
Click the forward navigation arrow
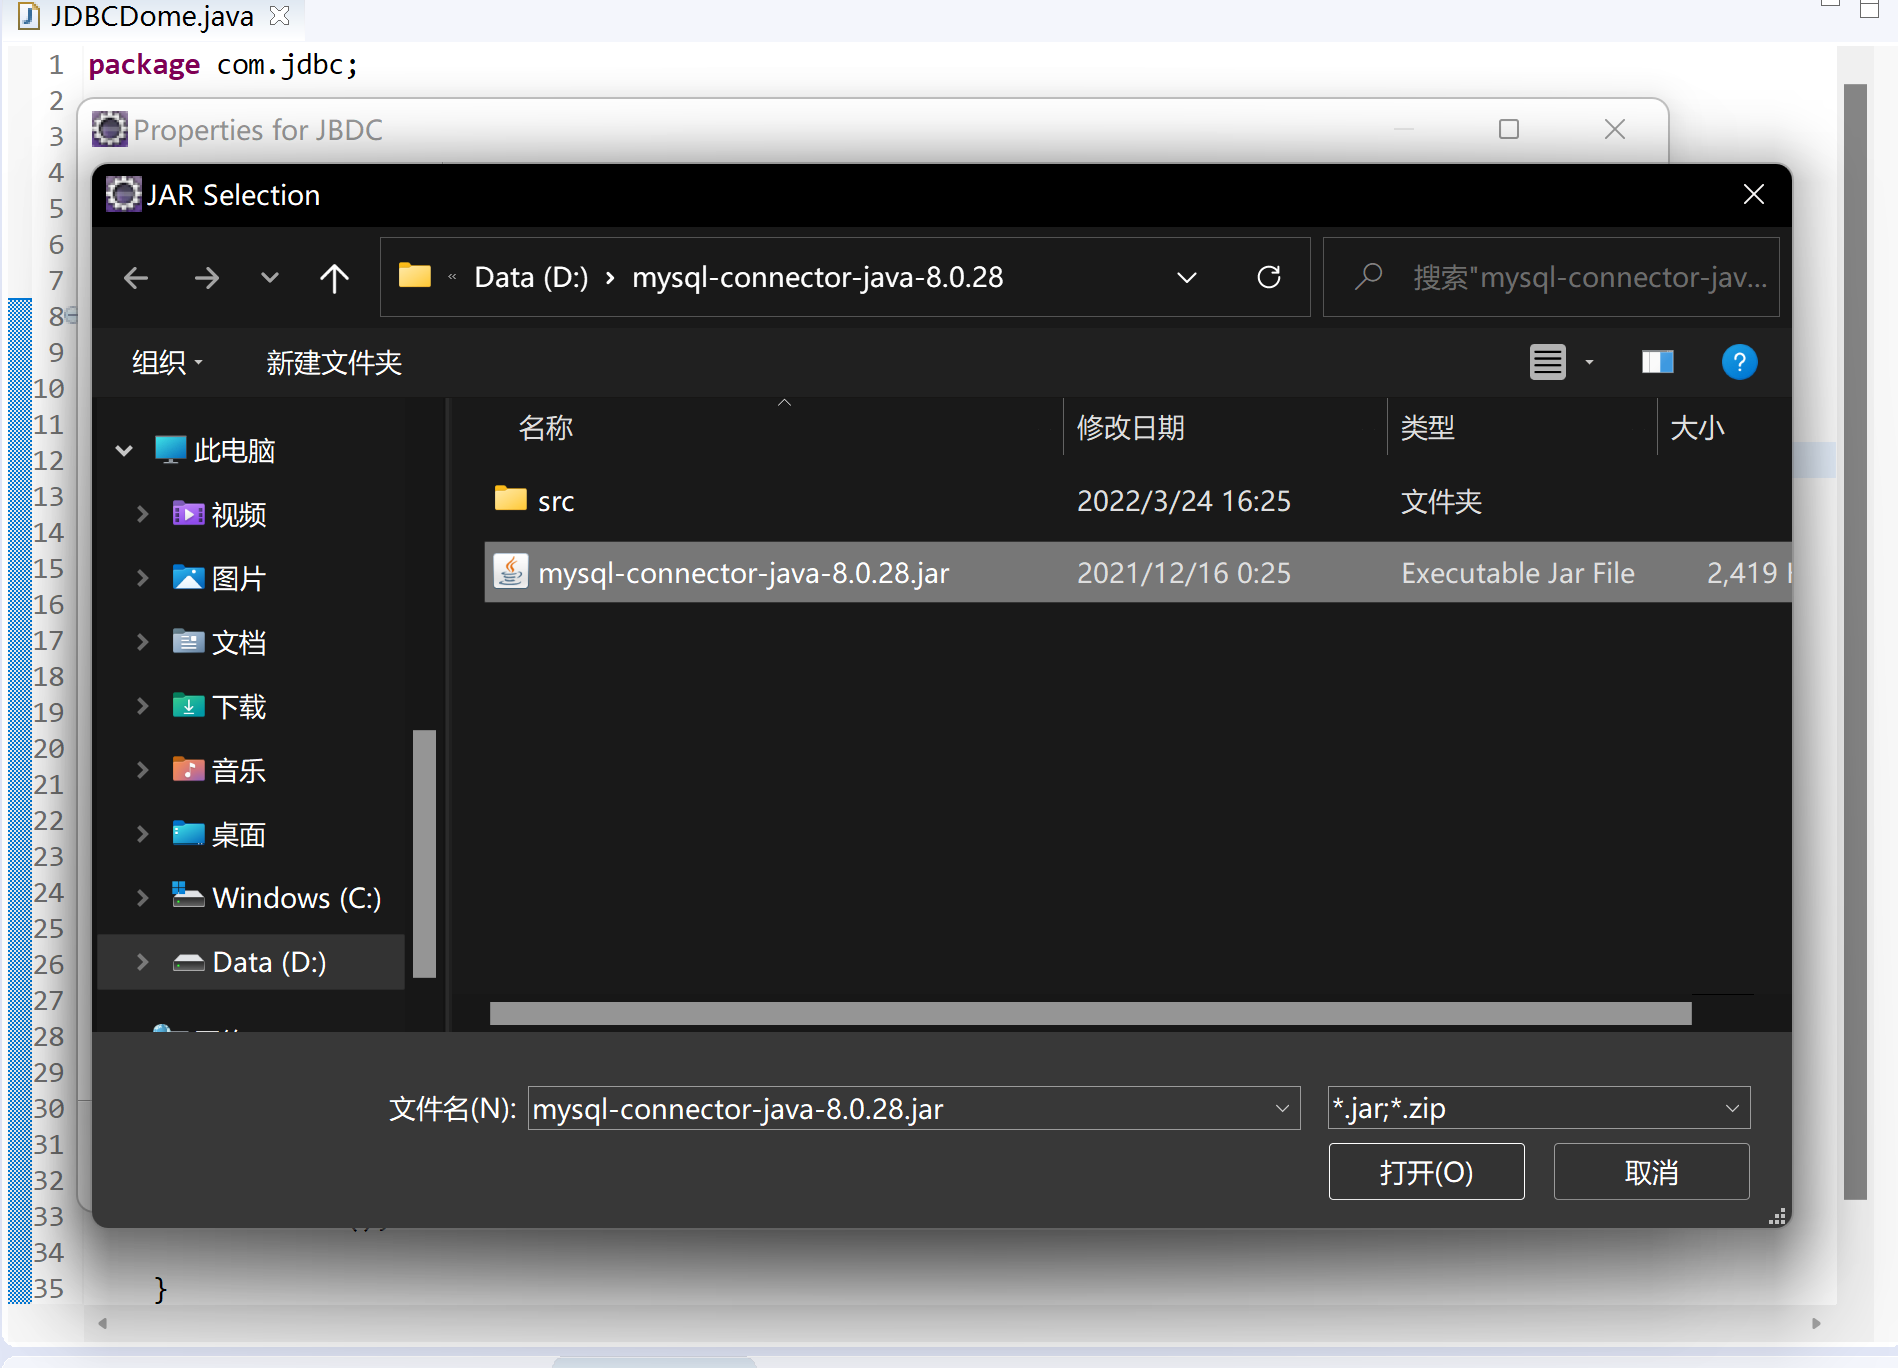point(207,277)
